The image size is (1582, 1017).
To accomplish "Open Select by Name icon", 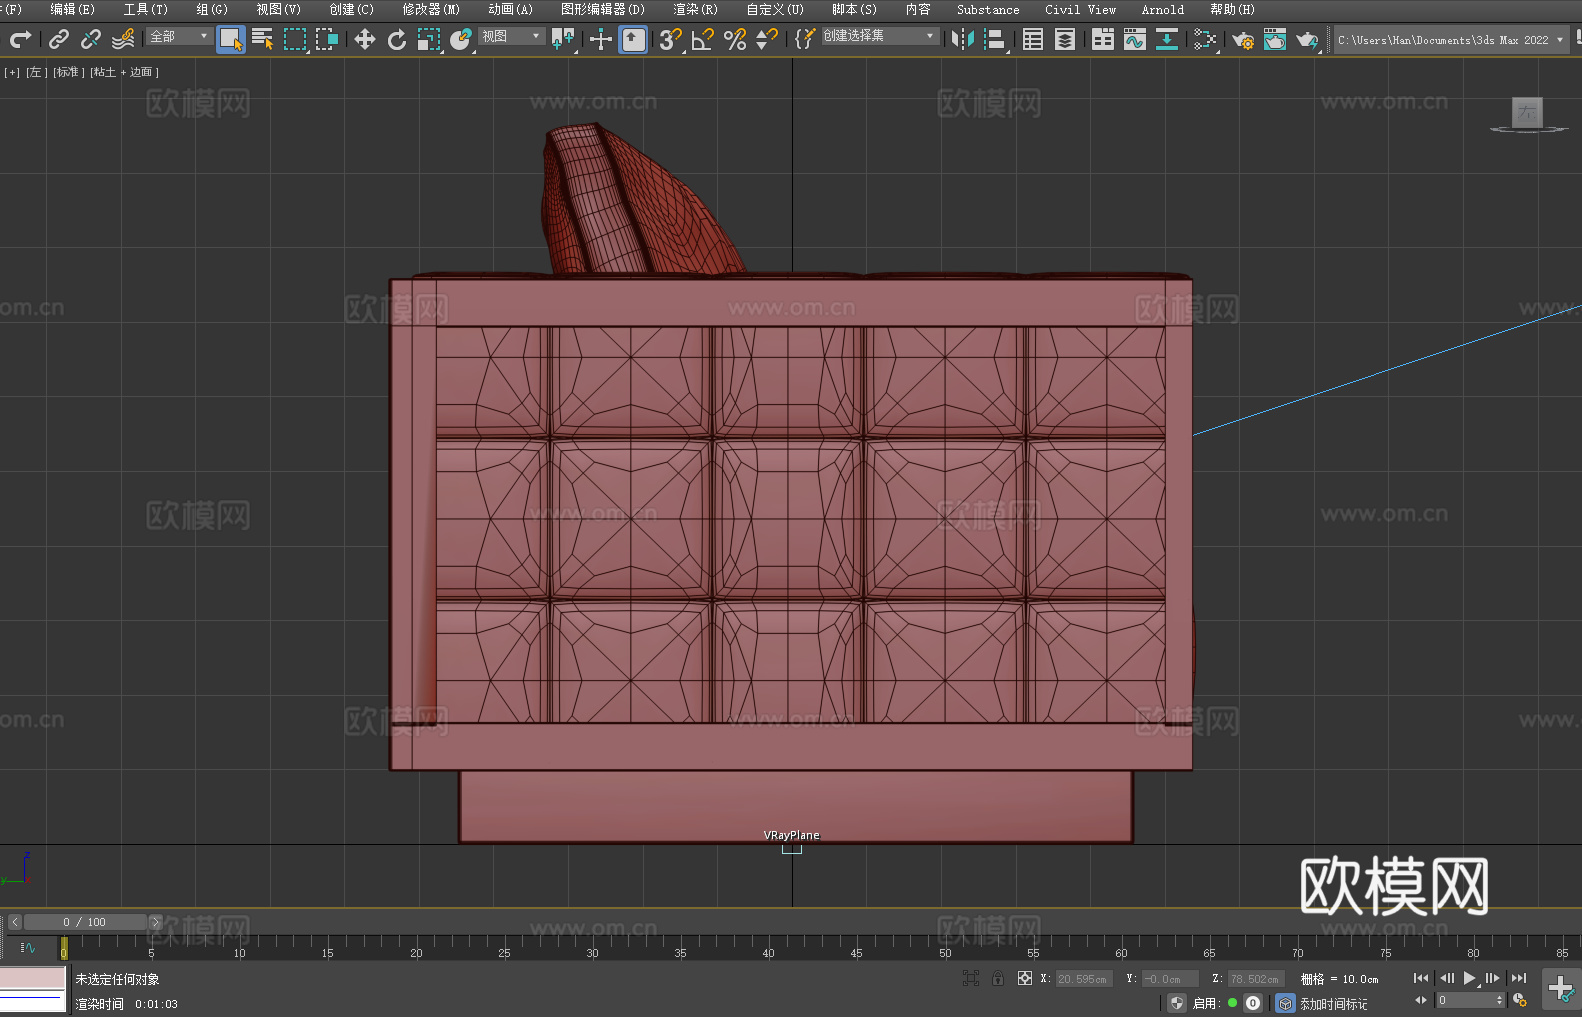I will (x=263, y=39).
